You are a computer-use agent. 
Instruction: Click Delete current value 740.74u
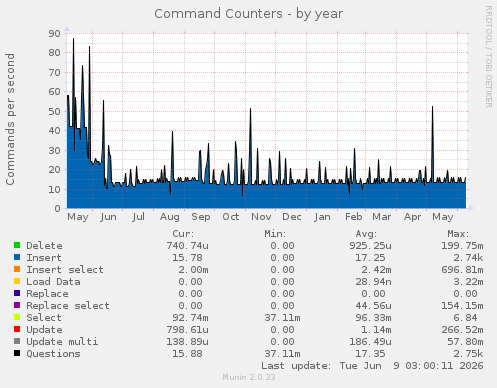click(188, 246)
